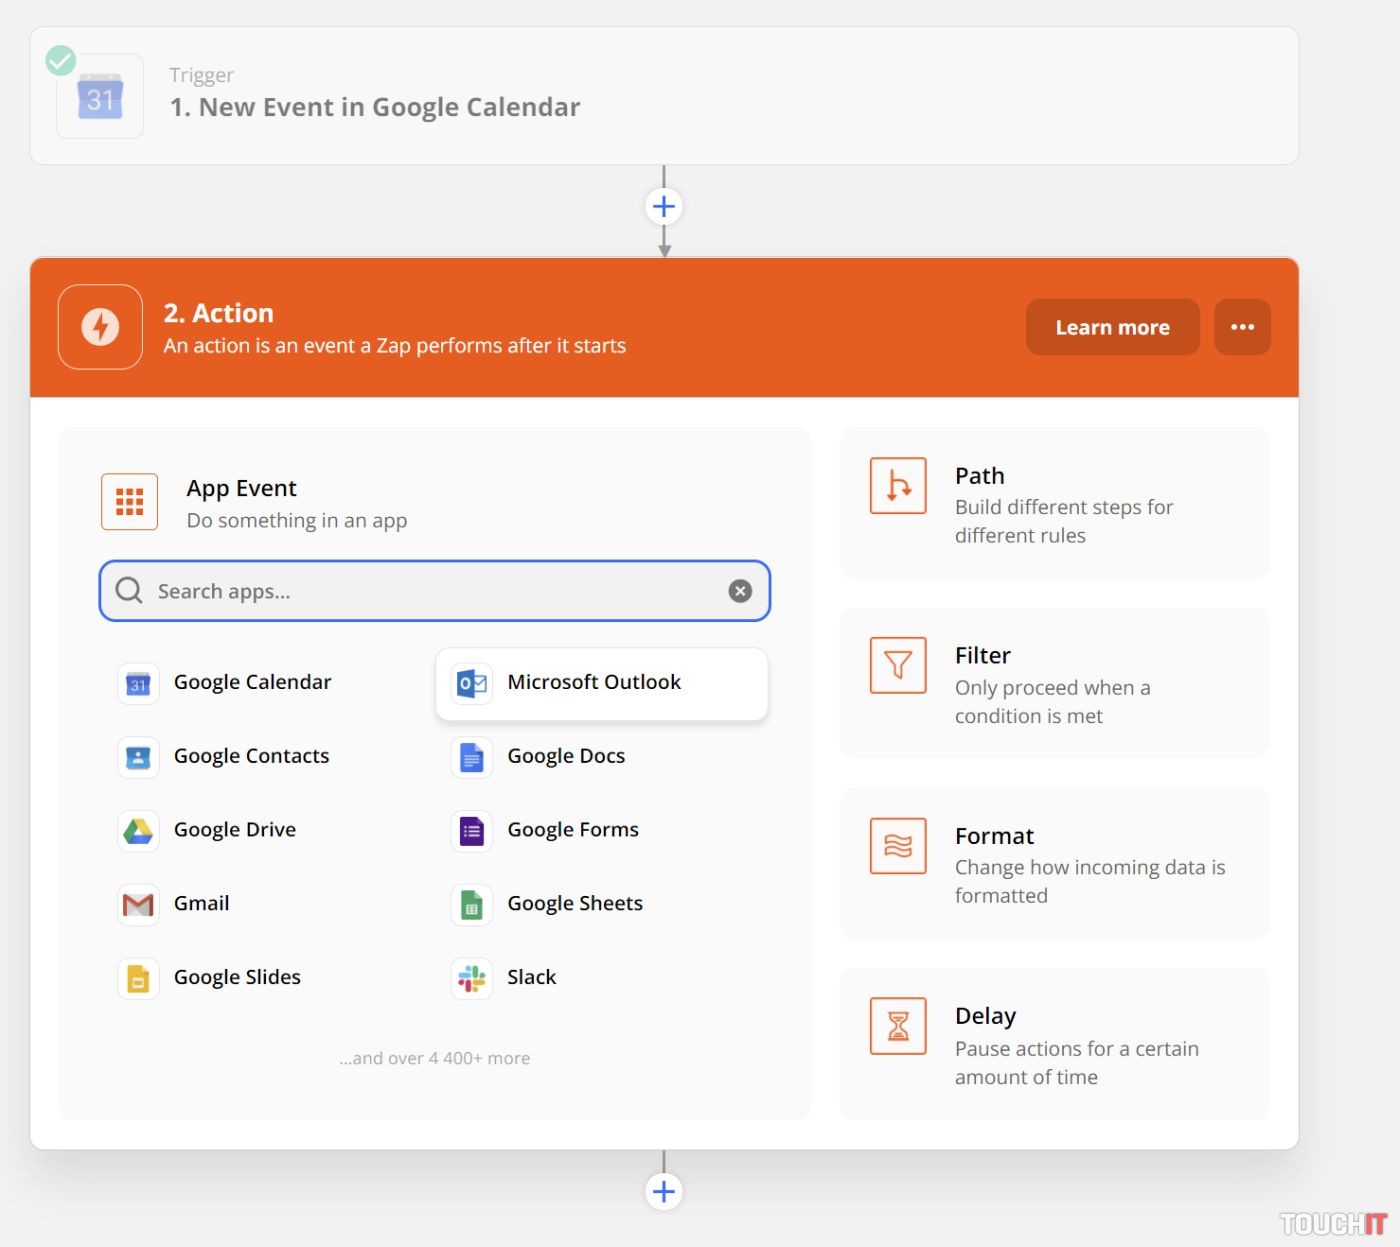Select Google Docs from app list
Viewport: 1400px width, 1247px height.
[565, 757]
